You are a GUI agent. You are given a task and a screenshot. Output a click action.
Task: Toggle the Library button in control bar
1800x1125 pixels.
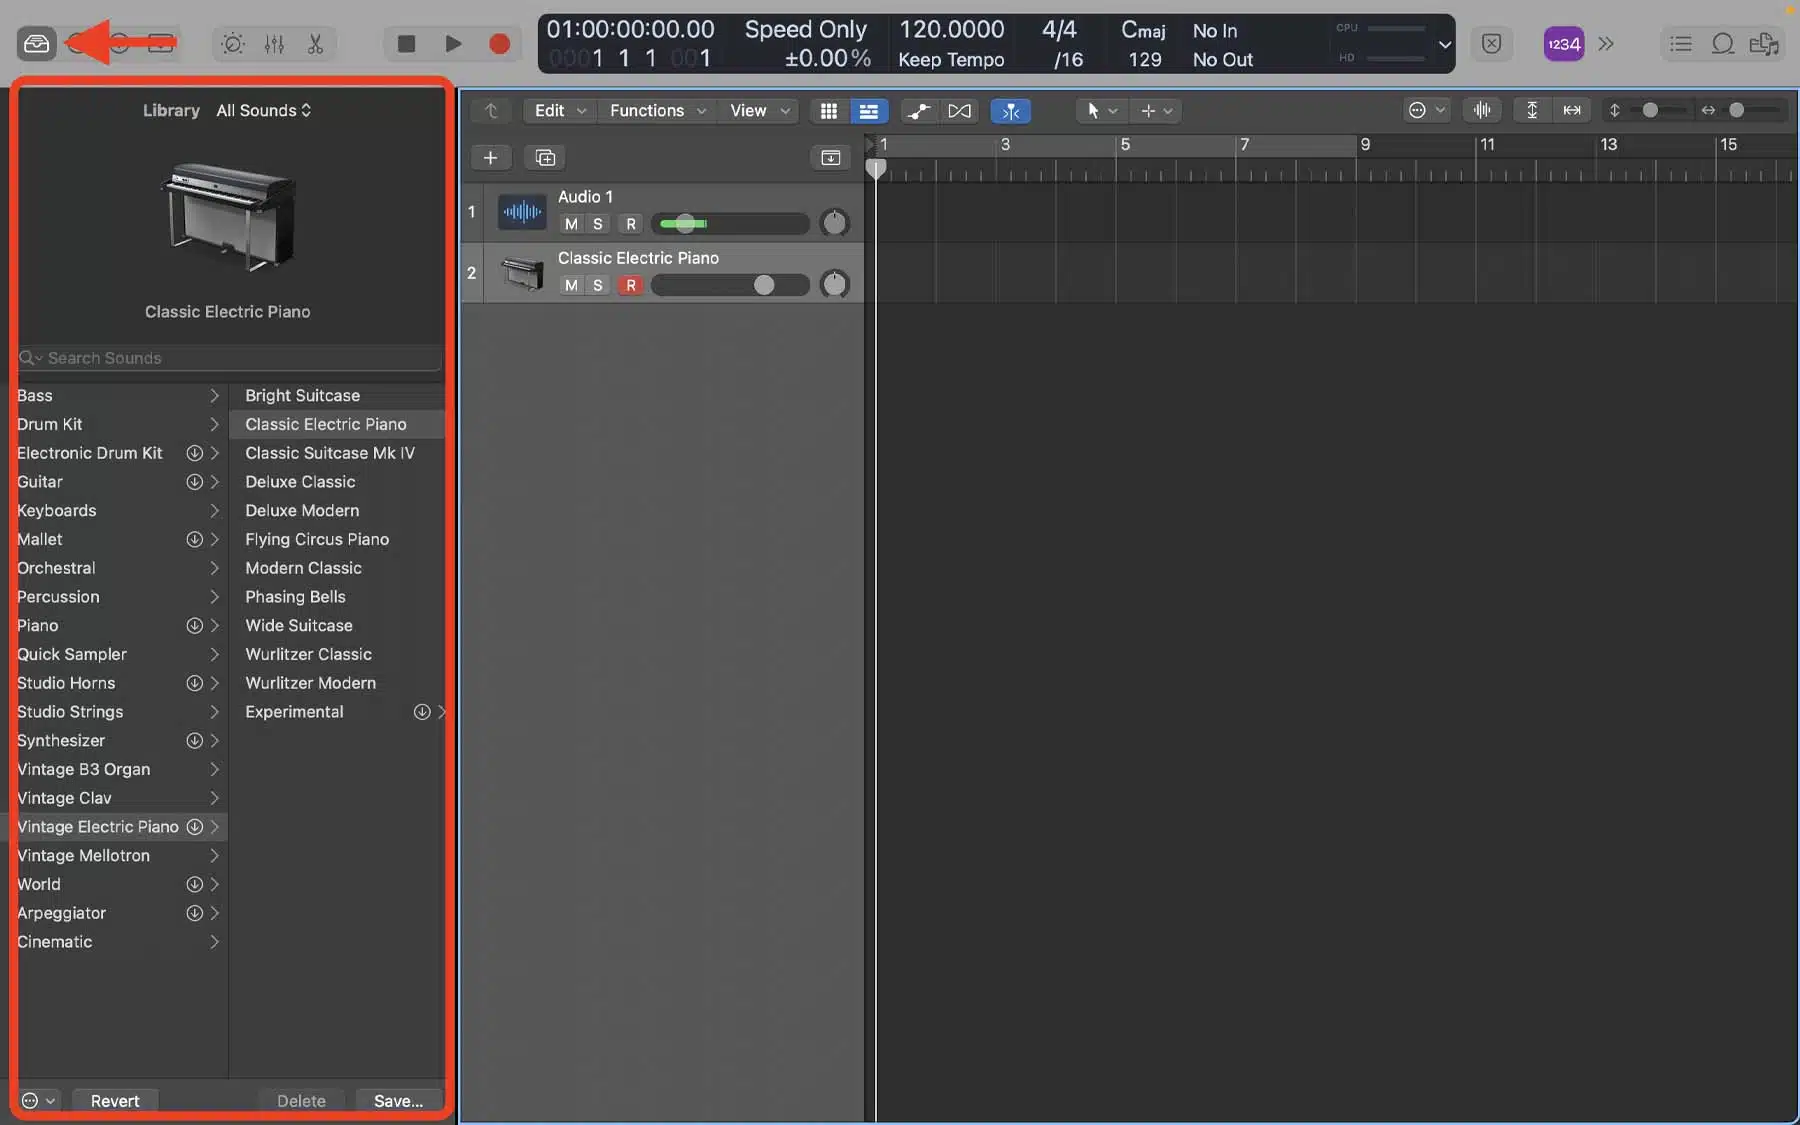pos(36,43)
